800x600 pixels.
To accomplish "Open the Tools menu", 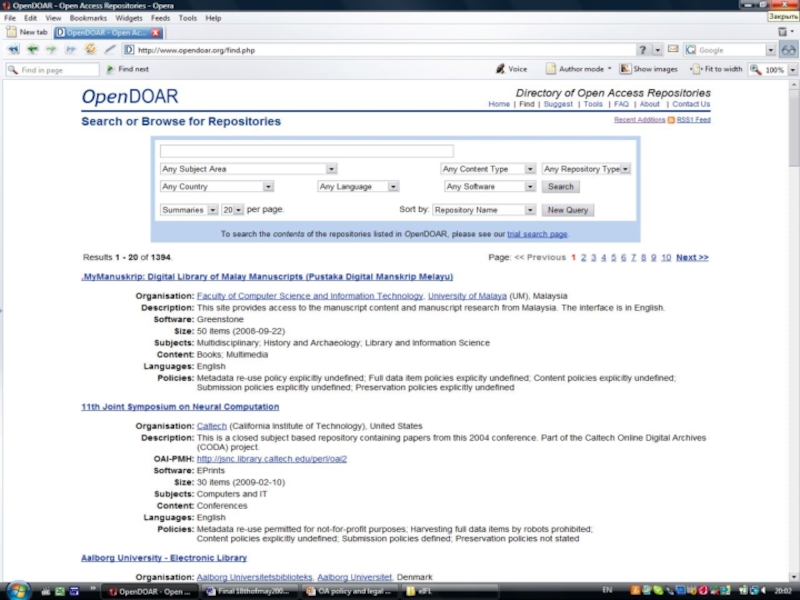I will tap(187, 18).
